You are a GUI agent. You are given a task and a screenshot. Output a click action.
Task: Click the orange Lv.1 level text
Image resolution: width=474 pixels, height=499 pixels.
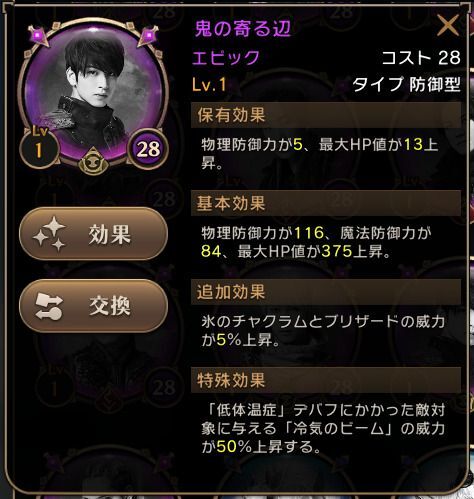(209, 85)
